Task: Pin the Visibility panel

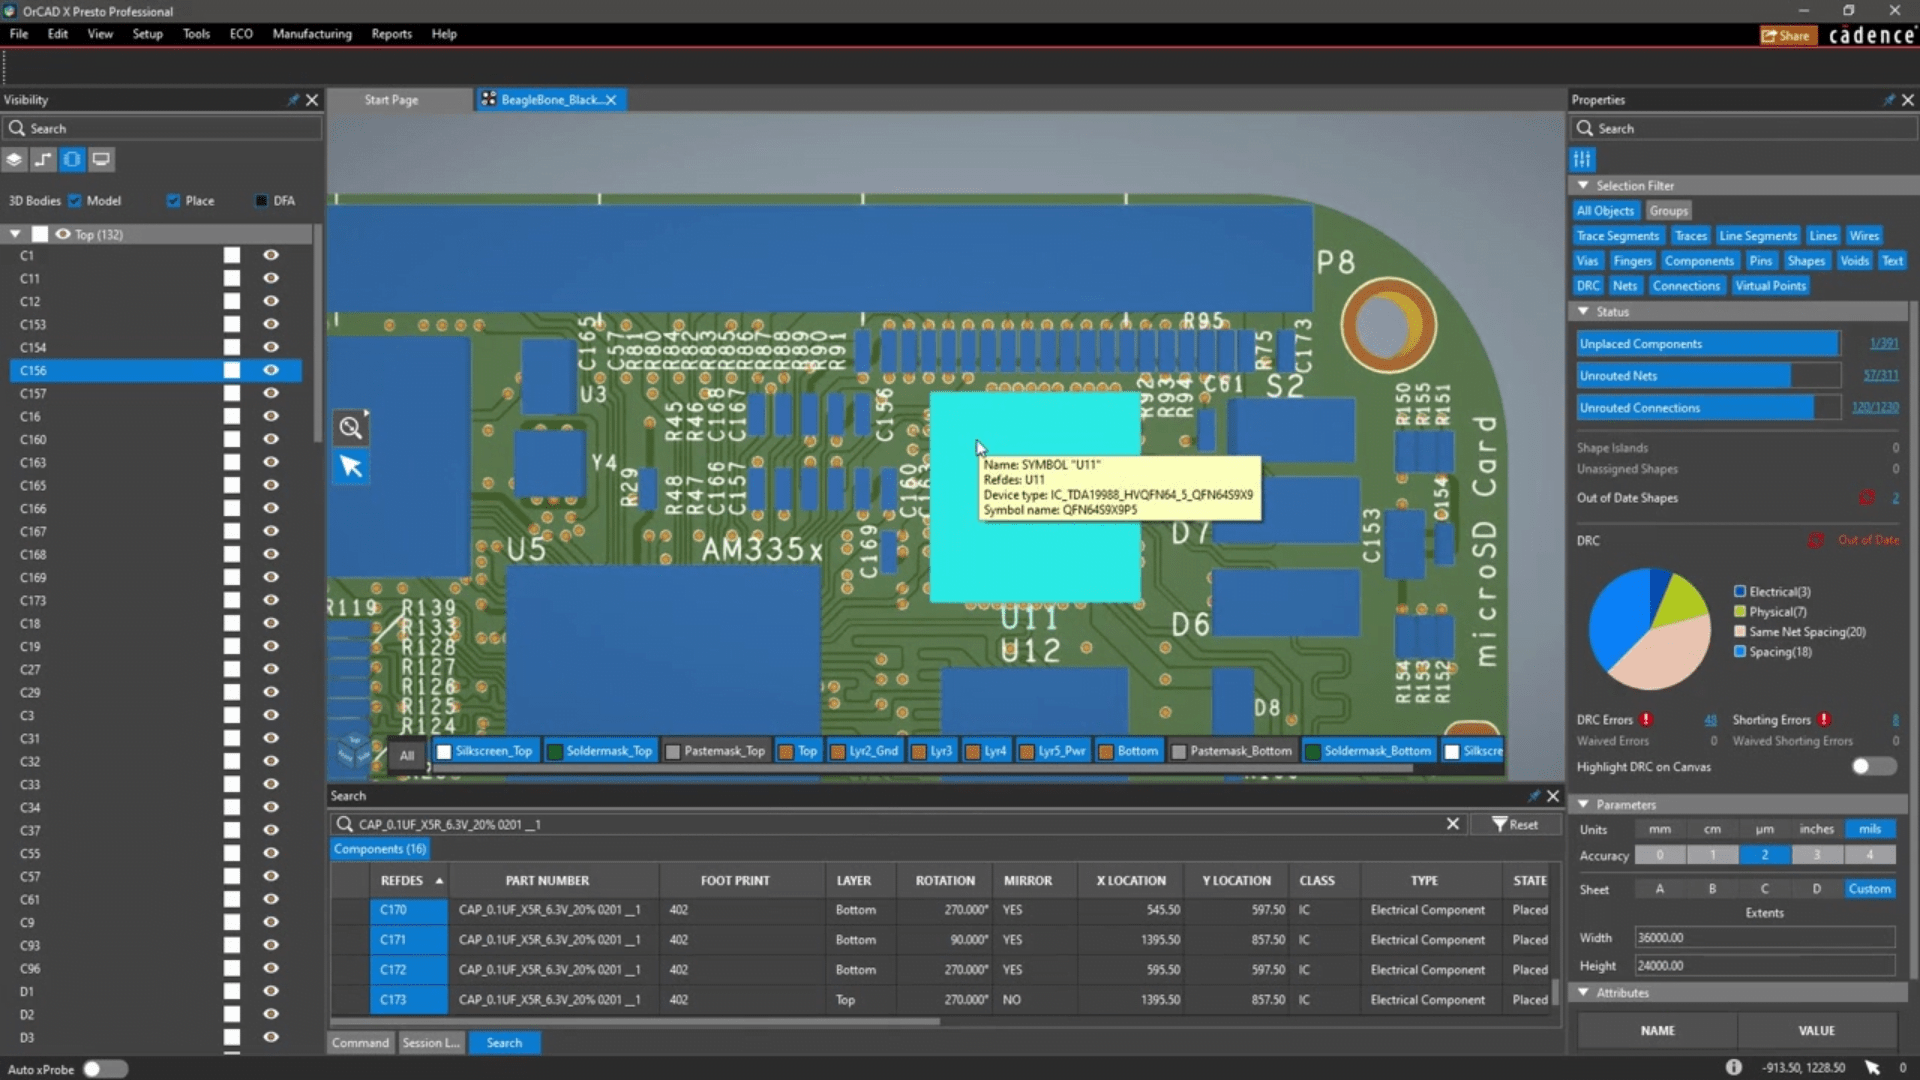Action: tap(293, 100)
